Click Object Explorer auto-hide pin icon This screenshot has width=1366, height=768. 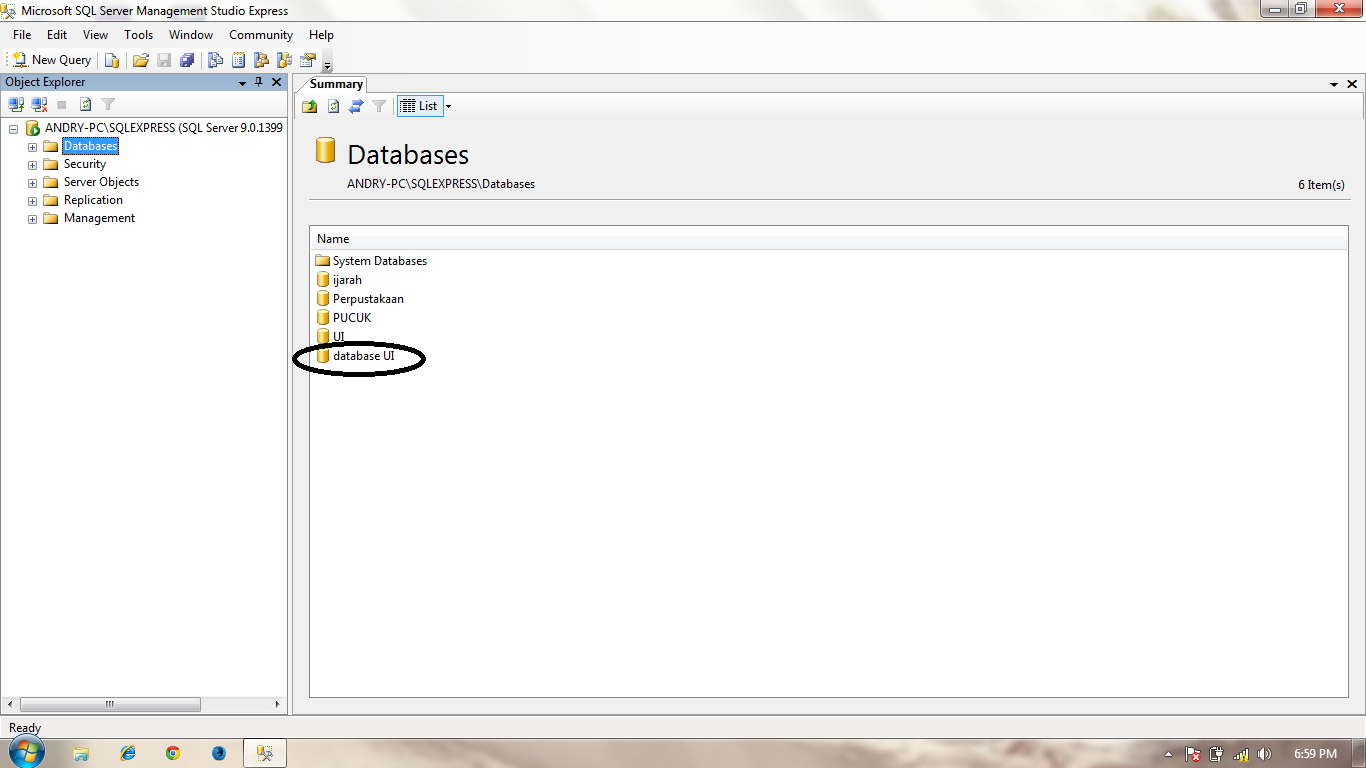point(259,83)
